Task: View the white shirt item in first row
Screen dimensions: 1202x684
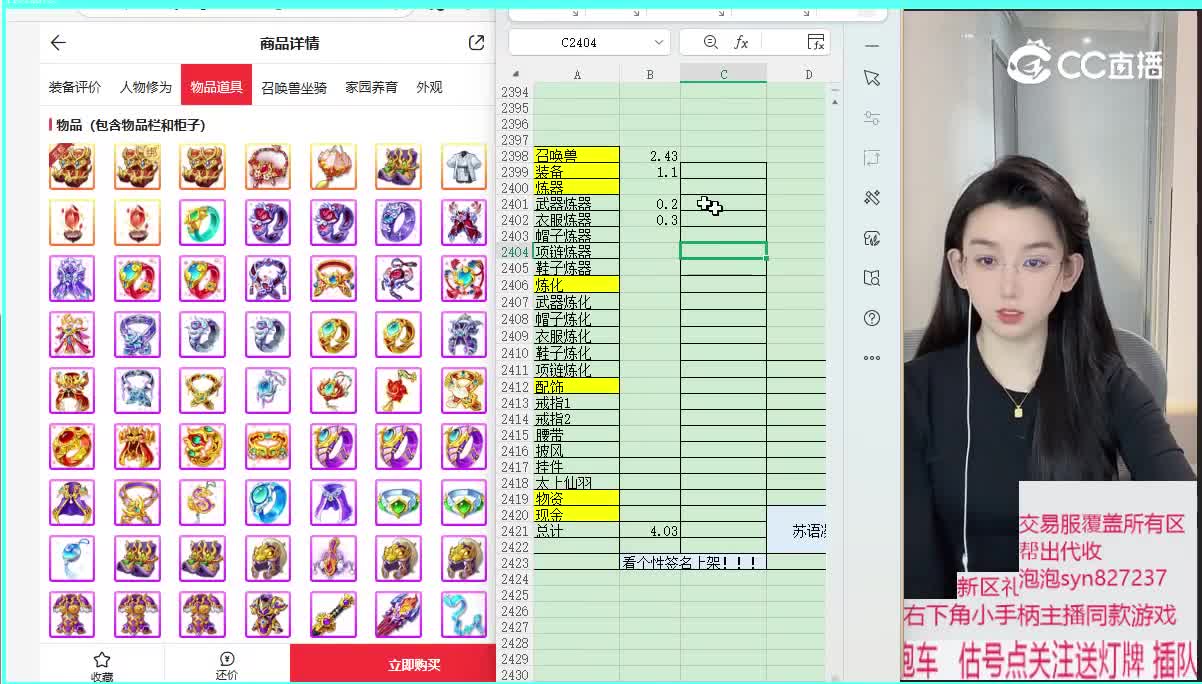Action: pyautogui.click(x=463, y=166)
